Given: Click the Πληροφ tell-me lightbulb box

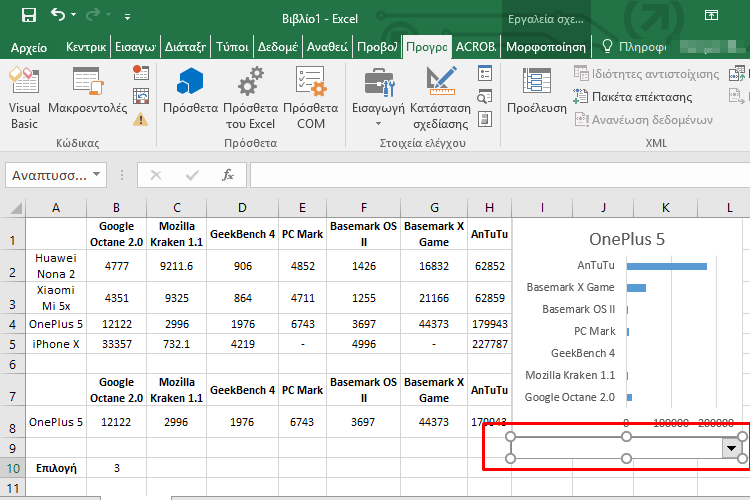Looking at the screenshot, I should (634, 47).
